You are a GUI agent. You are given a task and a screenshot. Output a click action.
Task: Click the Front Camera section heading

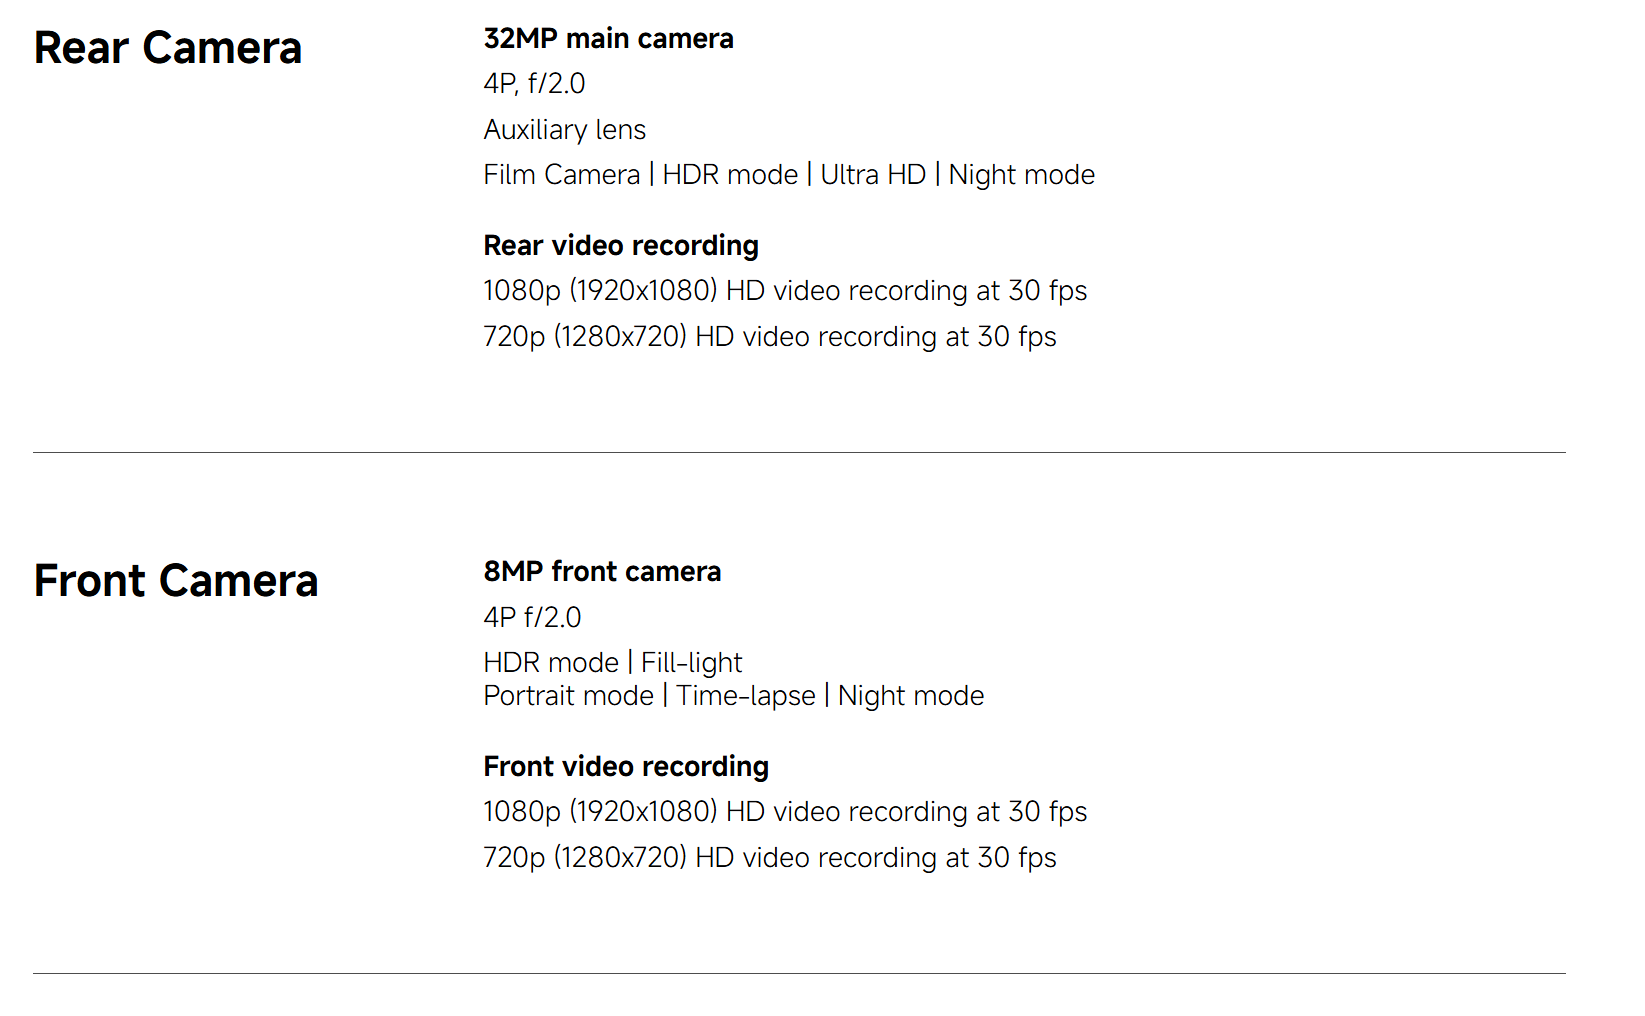[x=176, y=581]
